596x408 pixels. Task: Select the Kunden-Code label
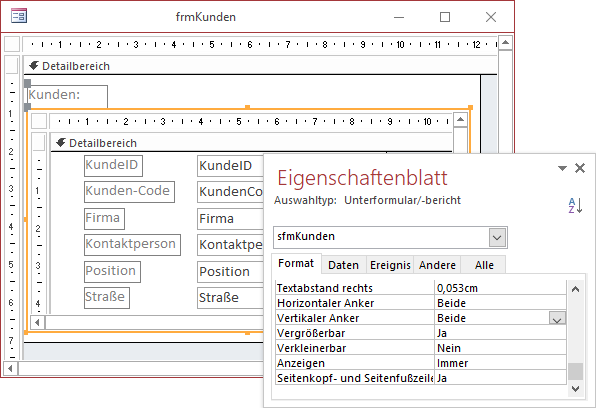(x=129, y=192)
